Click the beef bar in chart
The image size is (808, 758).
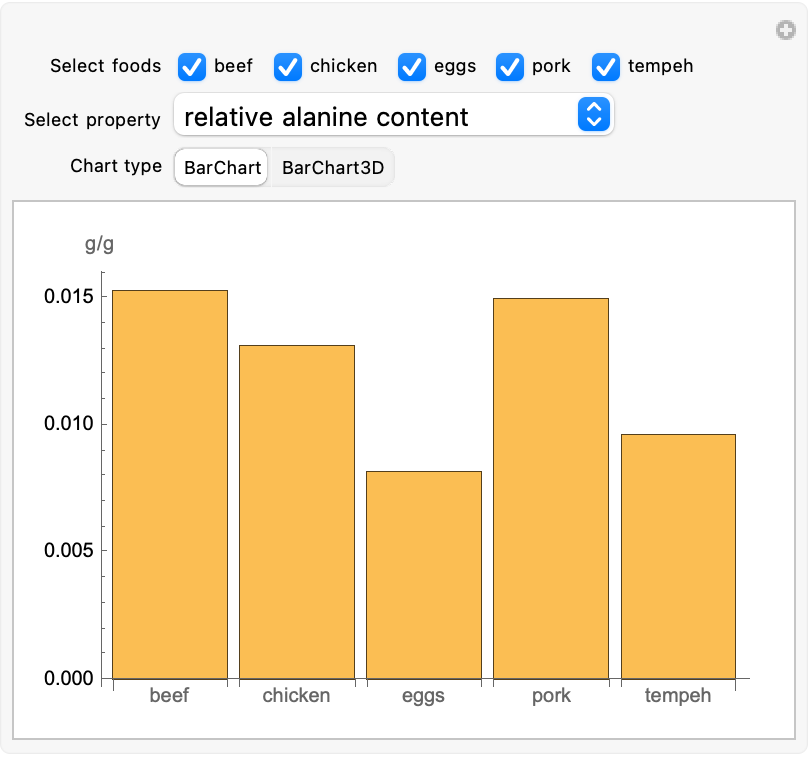170,484
